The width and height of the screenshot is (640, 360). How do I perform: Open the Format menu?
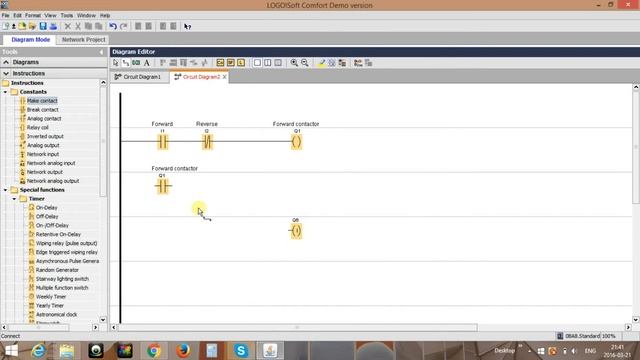point(33,16)
